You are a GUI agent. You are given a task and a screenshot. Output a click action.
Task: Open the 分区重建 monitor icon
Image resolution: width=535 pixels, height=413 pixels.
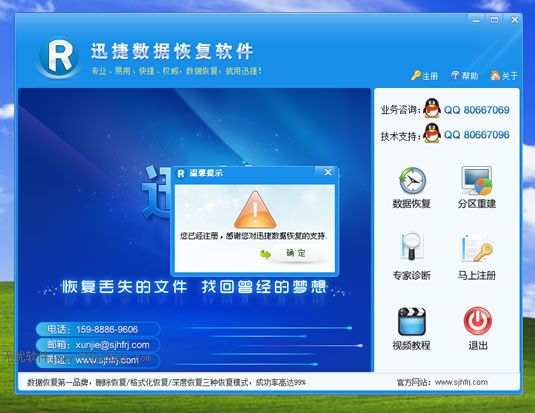click(477, 181)
